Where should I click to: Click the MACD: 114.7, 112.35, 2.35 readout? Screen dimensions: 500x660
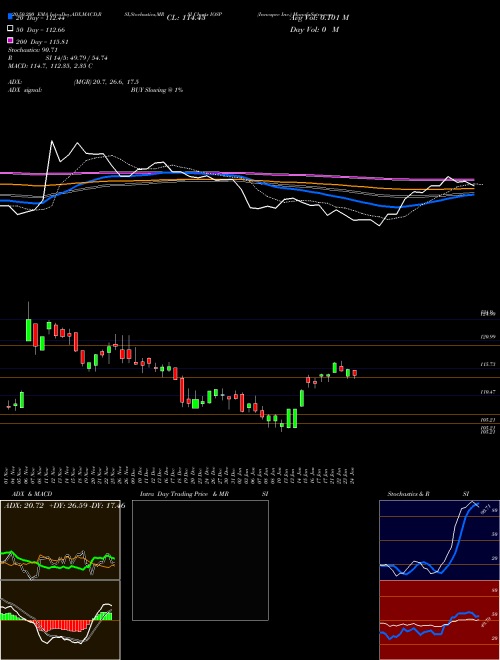pos(51,66)
